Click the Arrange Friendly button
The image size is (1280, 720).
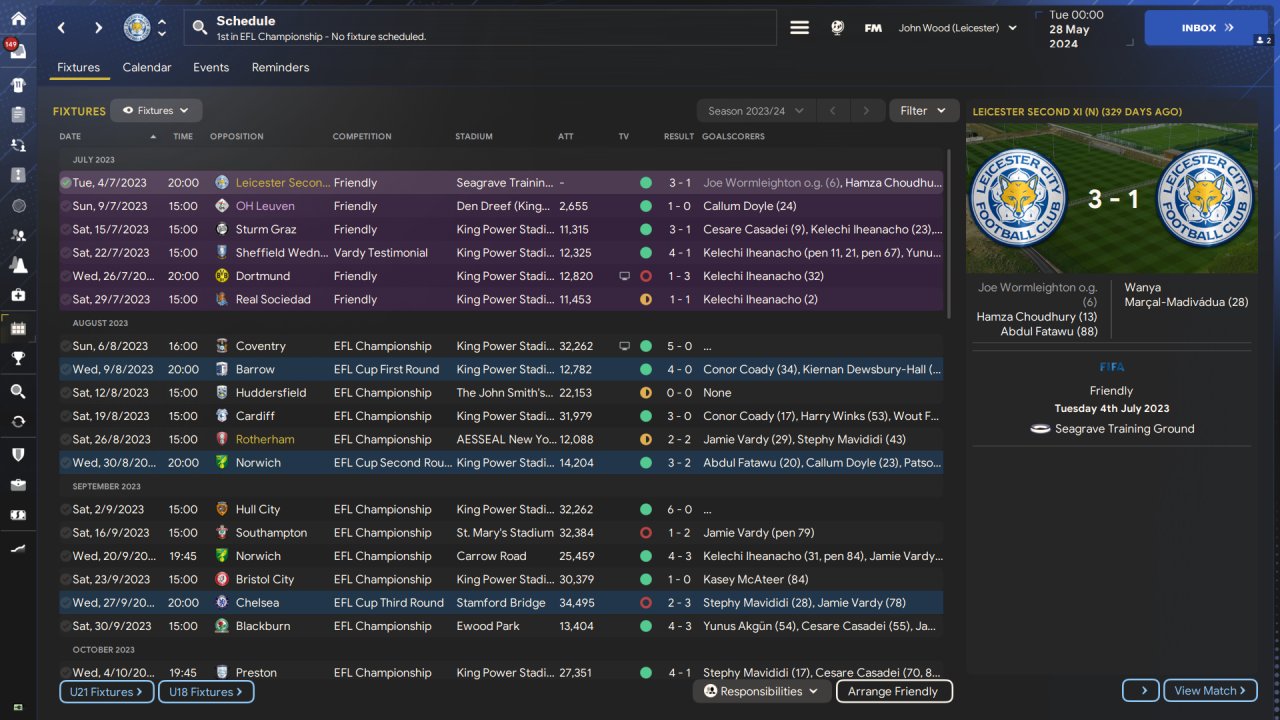pos(893,691)
